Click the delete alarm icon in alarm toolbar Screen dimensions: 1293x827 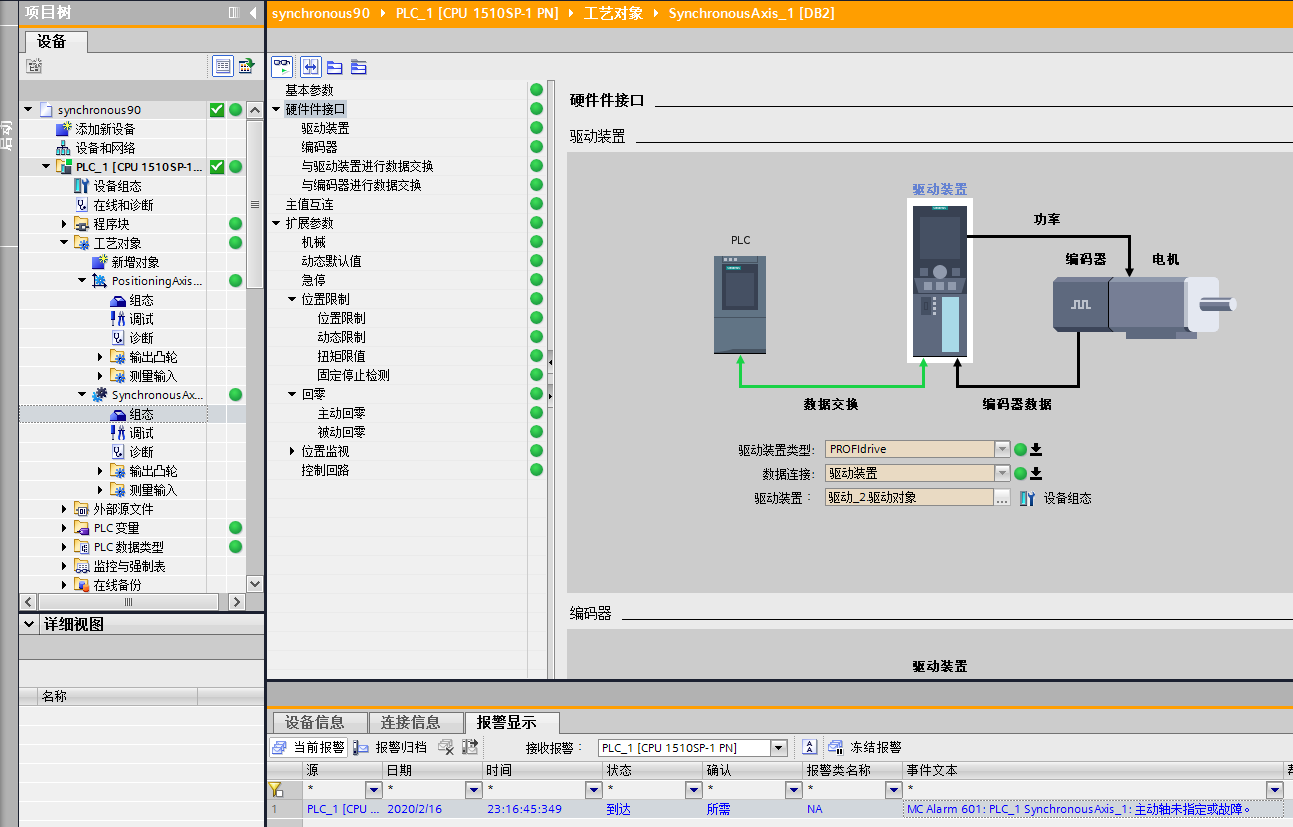(x=446, y=747)
